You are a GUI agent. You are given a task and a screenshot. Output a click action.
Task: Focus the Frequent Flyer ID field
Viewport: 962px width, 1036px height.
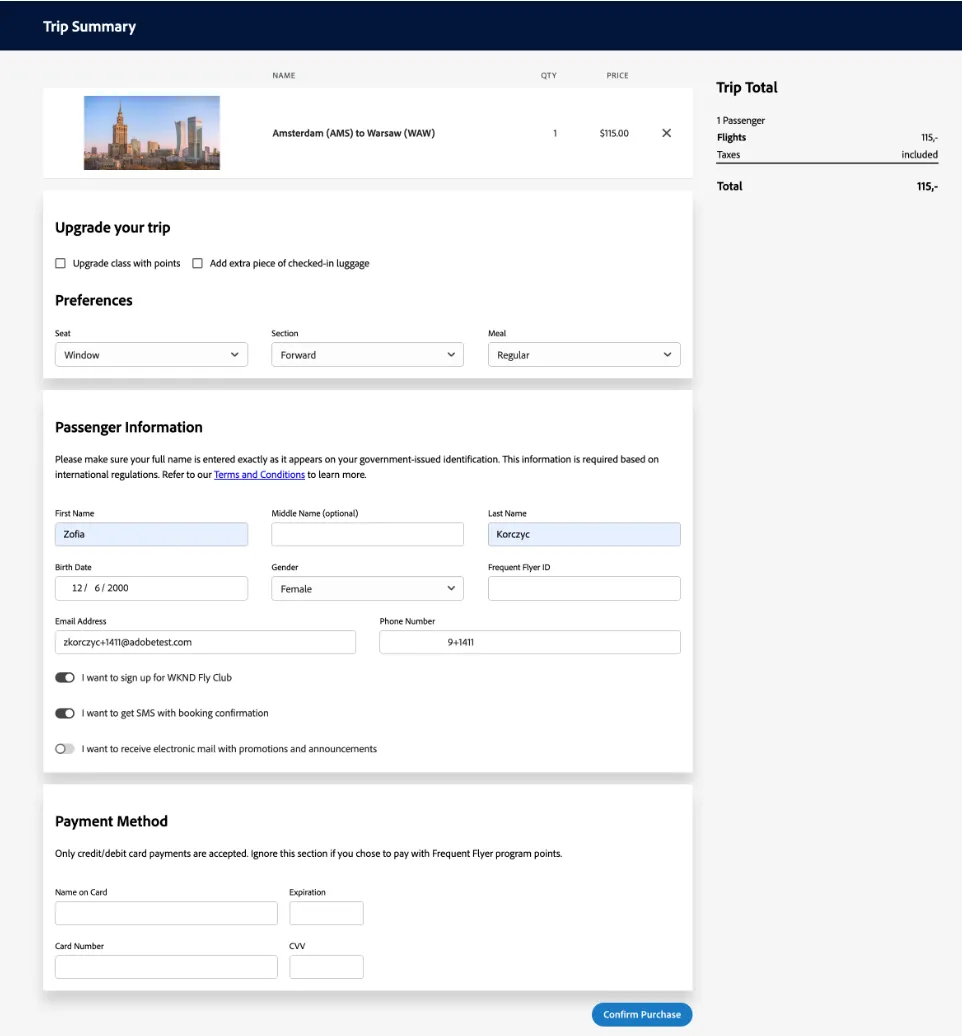coord(584,588)
